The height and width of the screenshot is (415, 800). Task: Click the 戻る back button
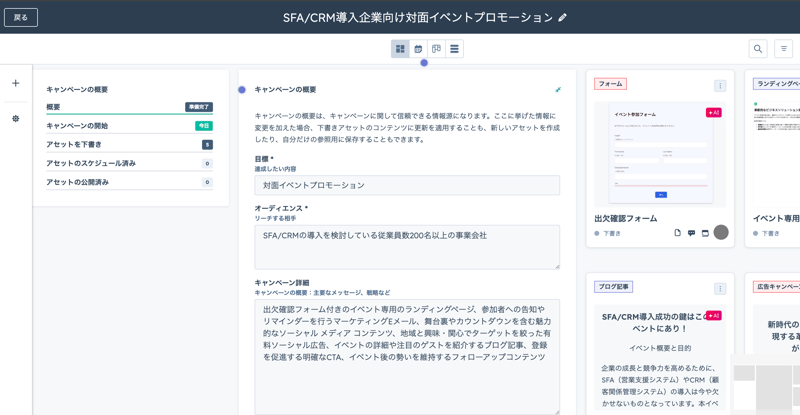(x=21, y=17)
